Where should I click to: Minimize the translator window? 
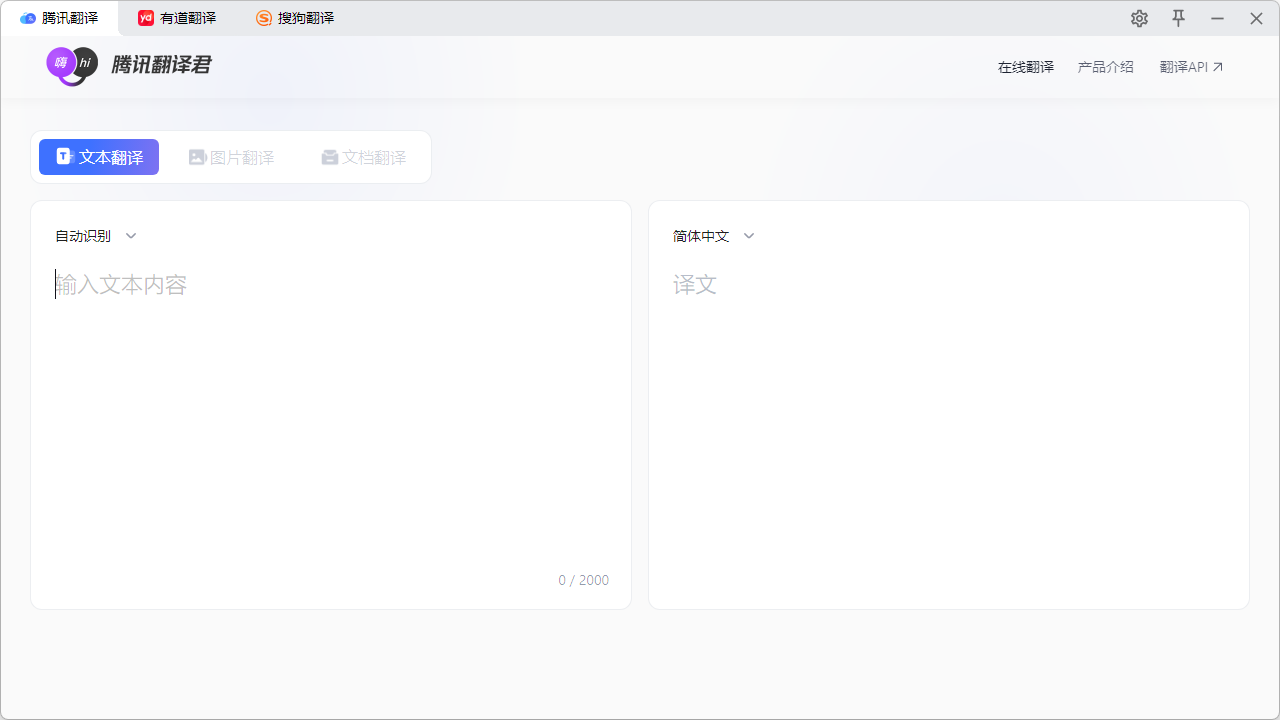pos(1217,18)
